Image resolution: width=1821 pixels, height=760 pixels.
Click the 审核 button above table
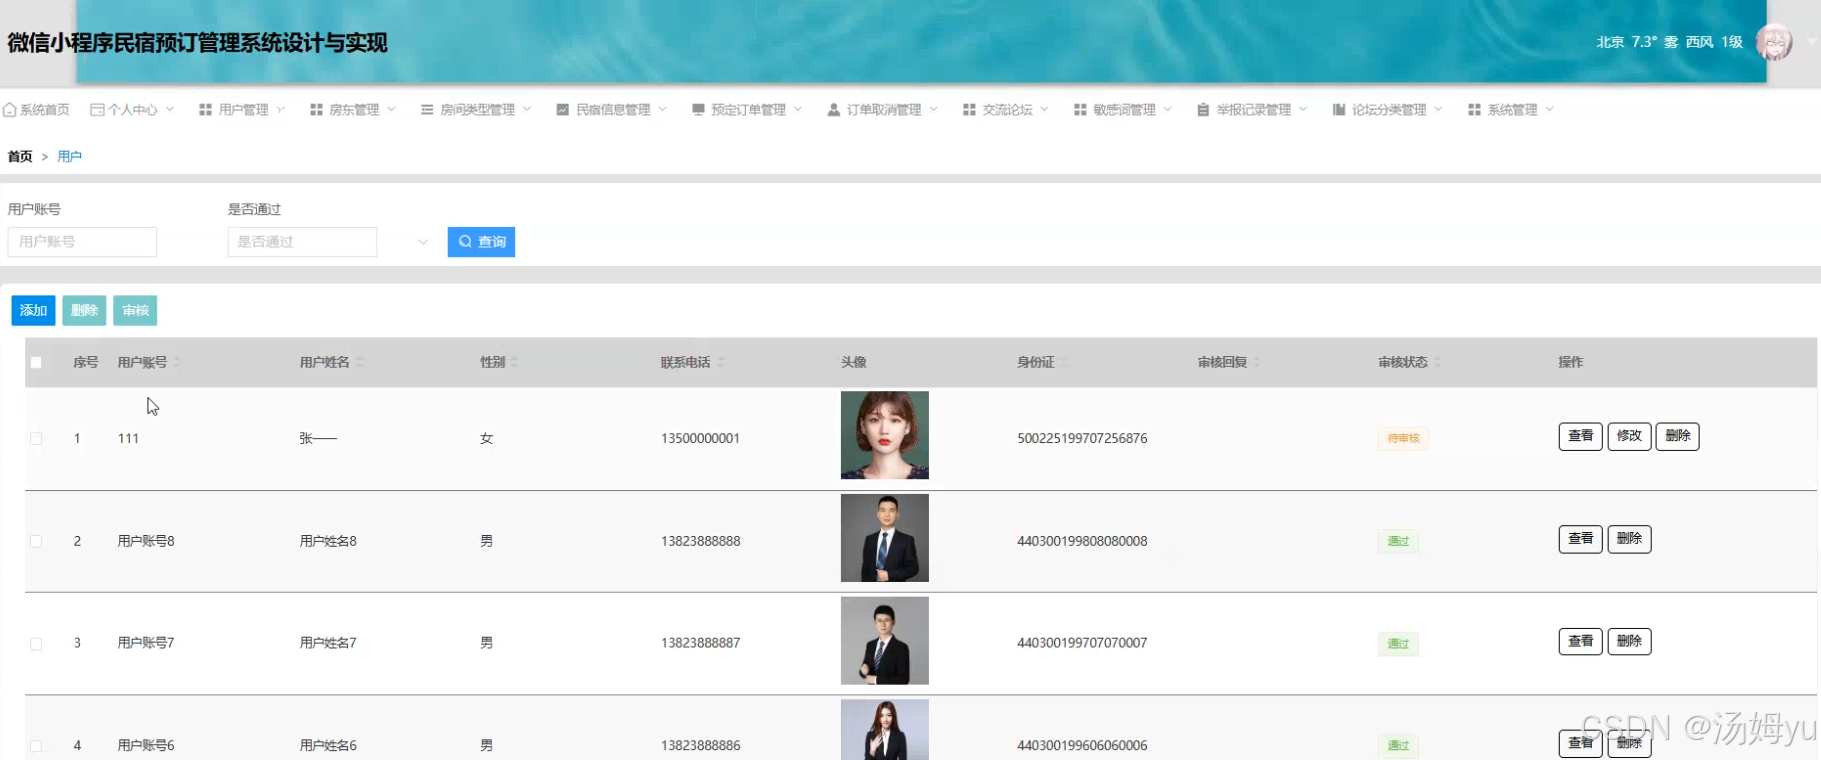[x=135, y=310]
